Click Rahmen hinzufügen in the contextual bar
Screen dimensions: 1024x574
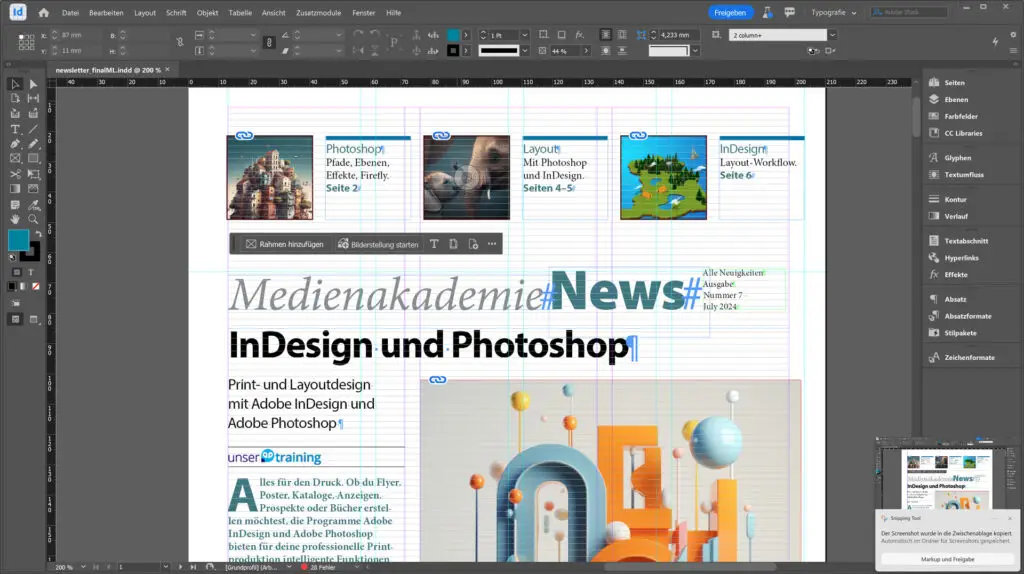284,244
